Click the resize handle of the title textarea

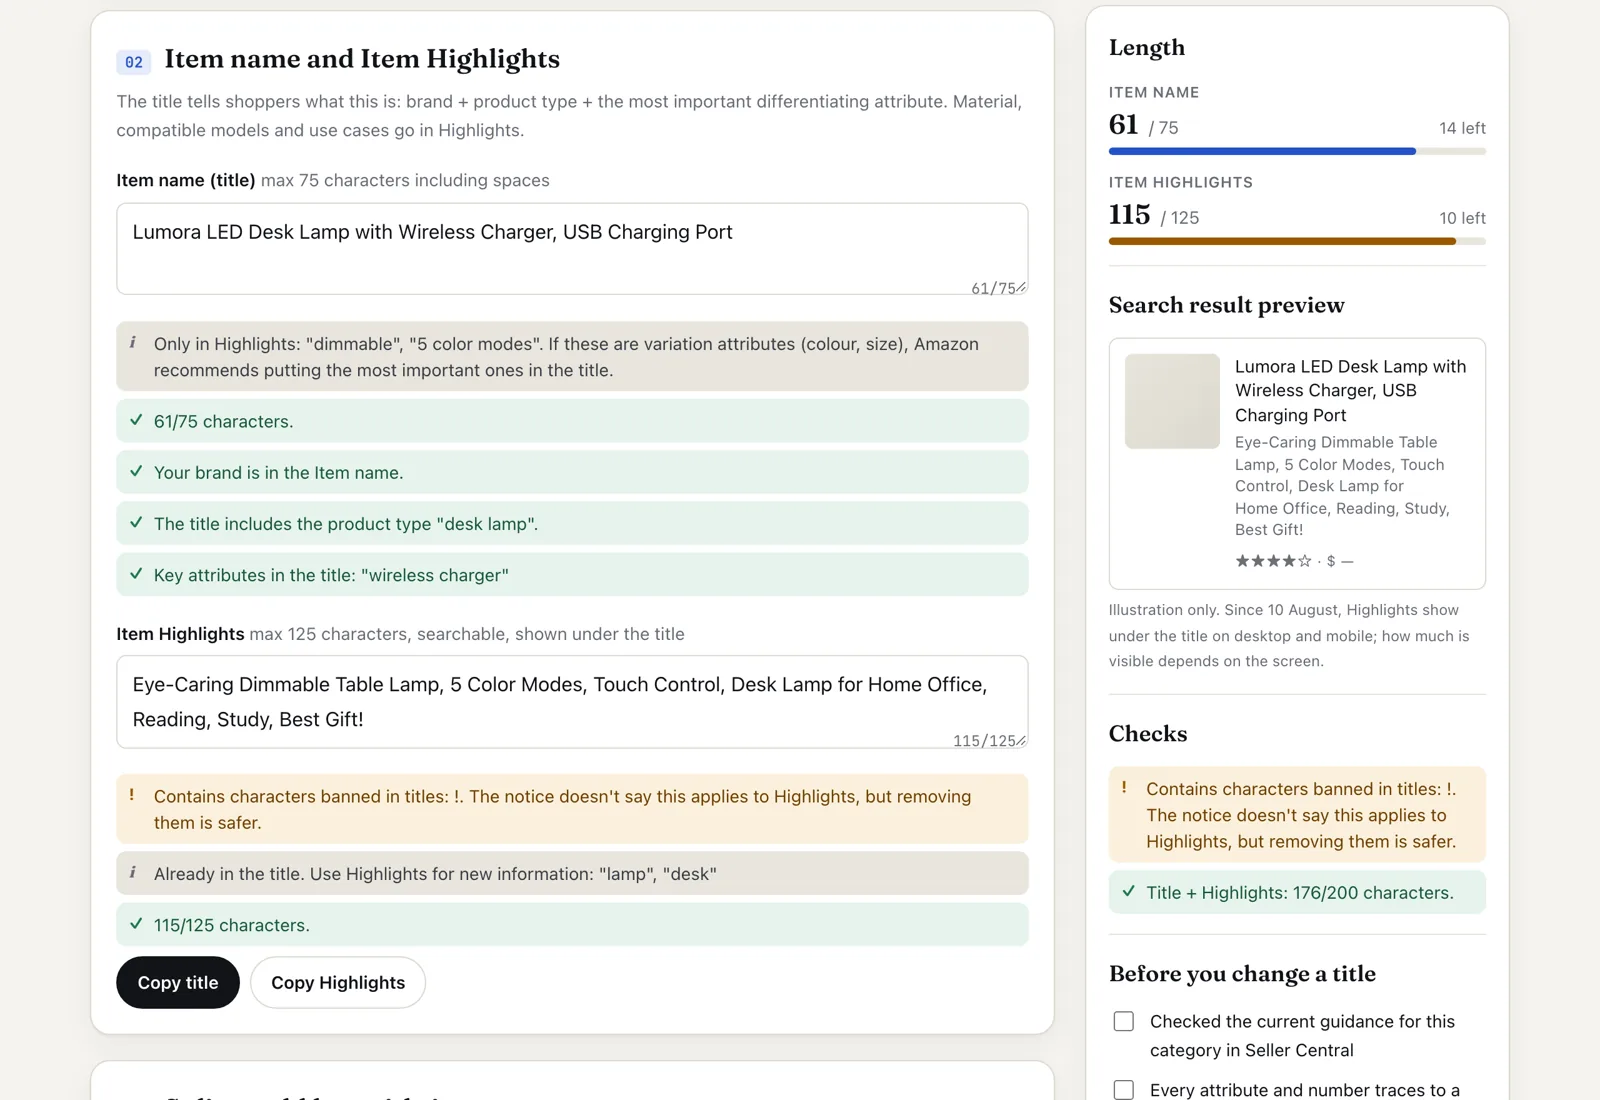pyautogui.click(x=1021, y=288)
